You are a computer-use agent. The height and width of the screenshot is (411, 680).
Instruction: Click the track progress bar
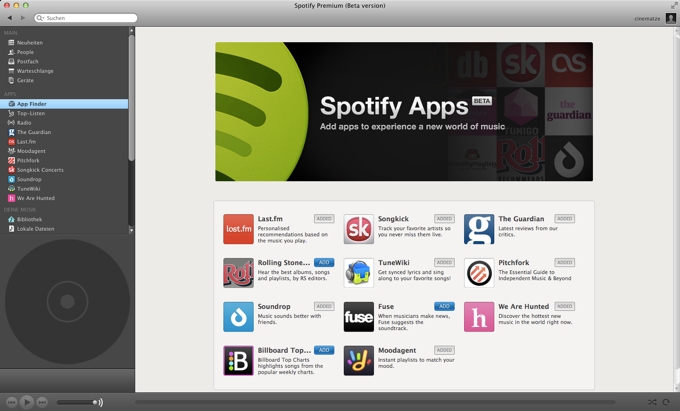tap(375, 402)
